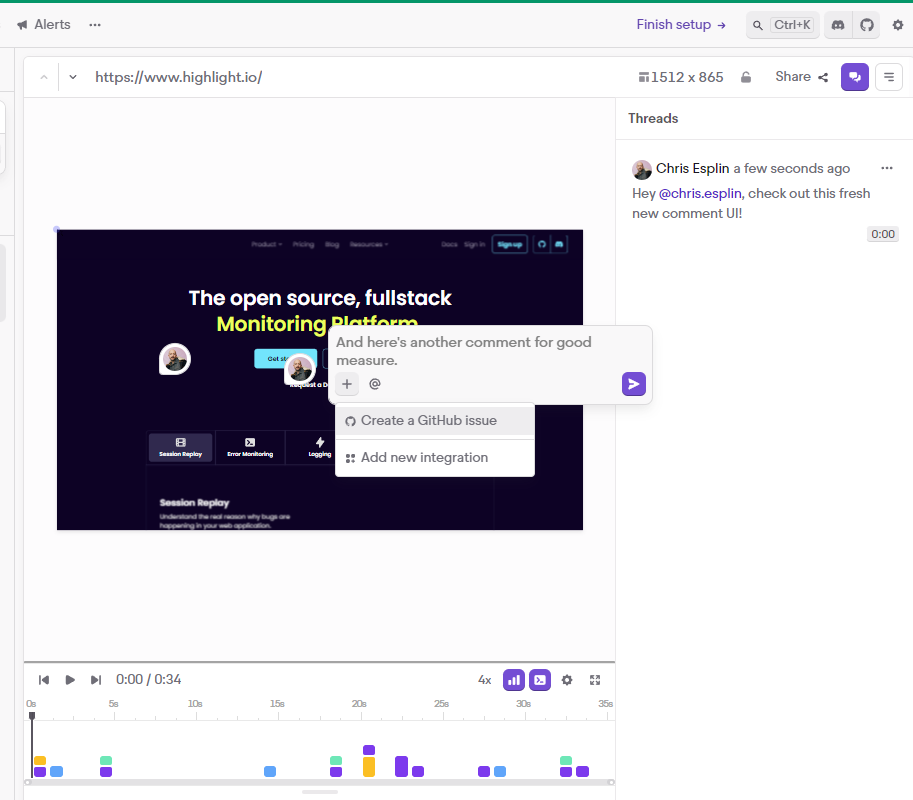Toggle the privacy lock beside the resolution
The width and height of the screenshot is (913, 800).
[746, 77]
